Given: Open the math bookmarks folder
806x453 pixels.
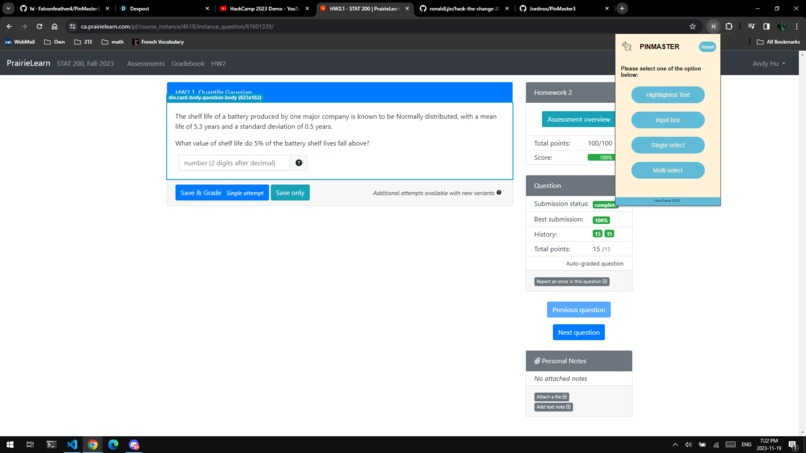Looking at the screenshot, I should tap(112, 42).
